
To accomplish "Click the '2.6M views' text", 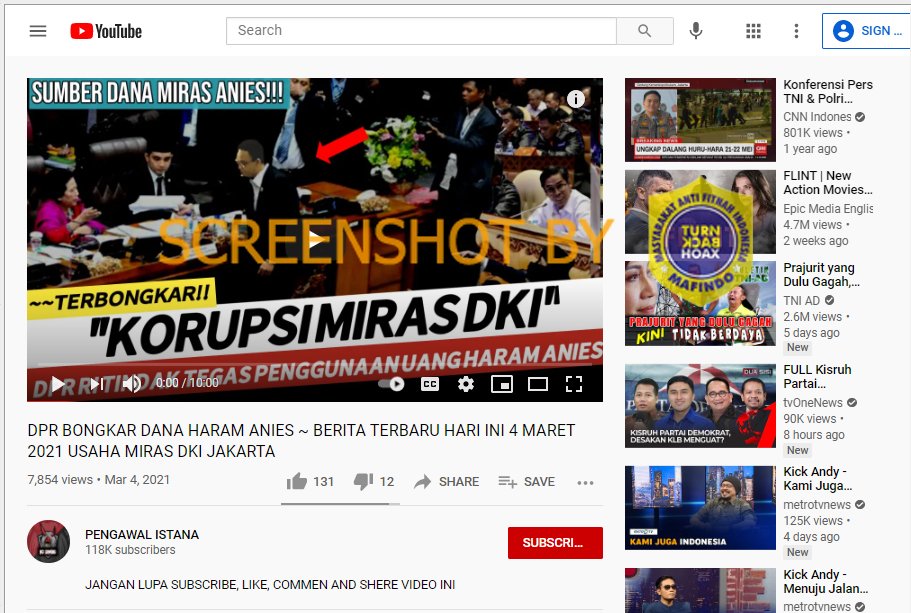I will (x=813, y=316).
